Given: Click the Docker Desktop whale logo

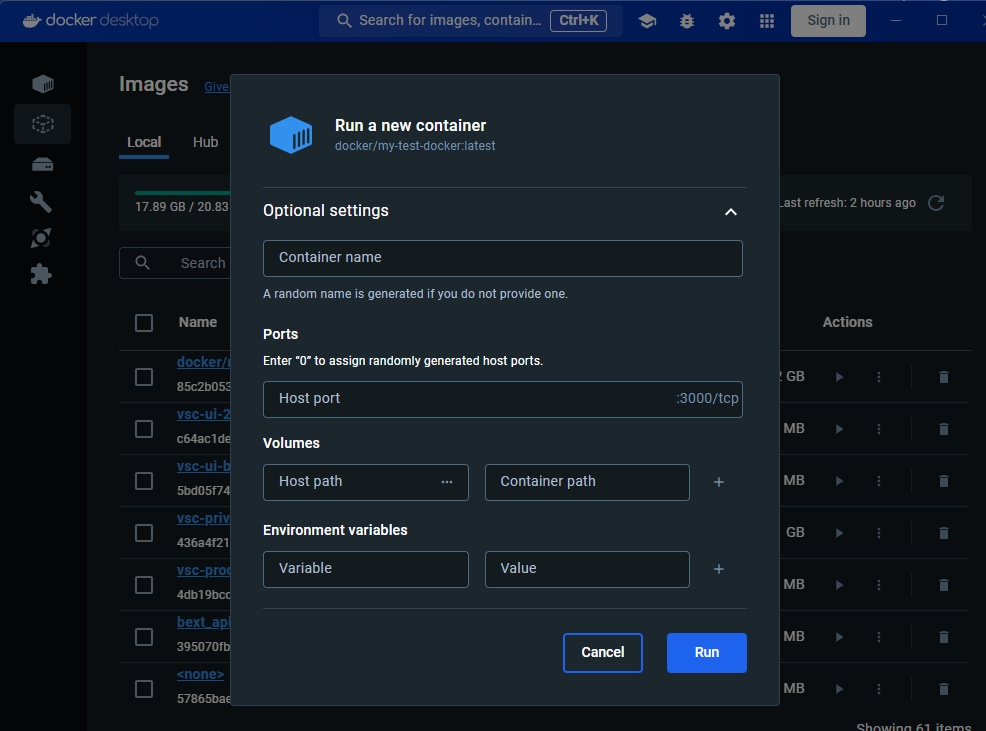Looking at the screenshot, I should 32,21.
